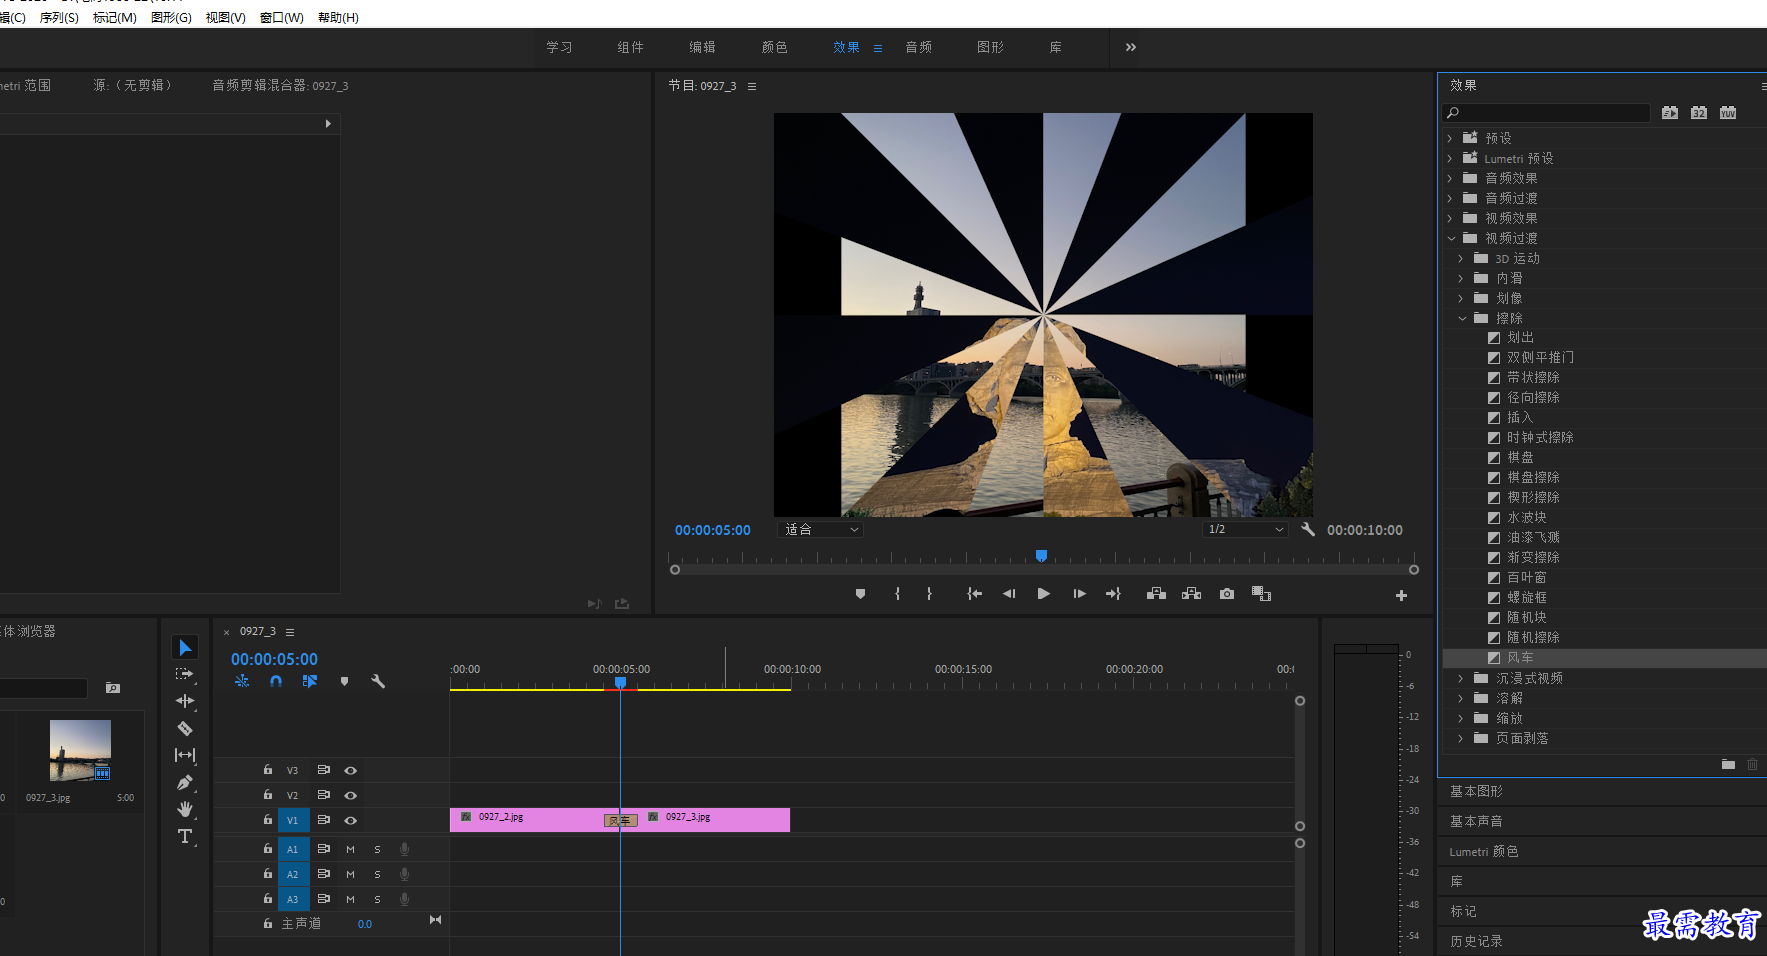Mute audio track A1
The width and height of the screenshot is (1767, 956).
click(x=350, y=849)
